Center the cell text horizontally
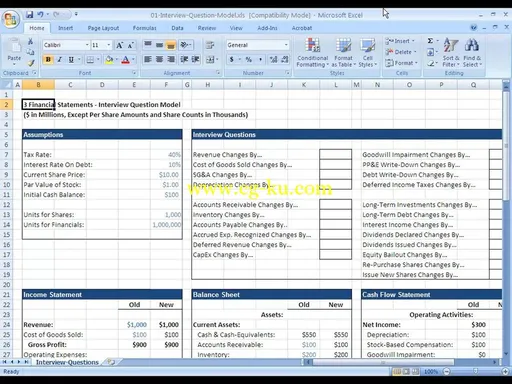This screenshot has width=512, height=384. pos(159,59)
